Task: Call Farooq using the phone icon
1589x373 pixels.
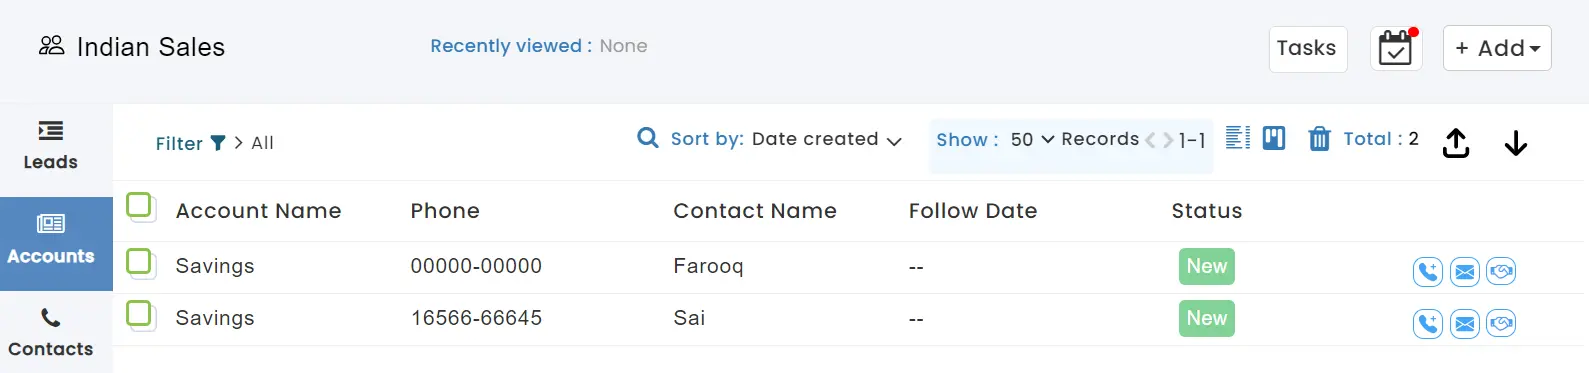Action: [1428, 271]
